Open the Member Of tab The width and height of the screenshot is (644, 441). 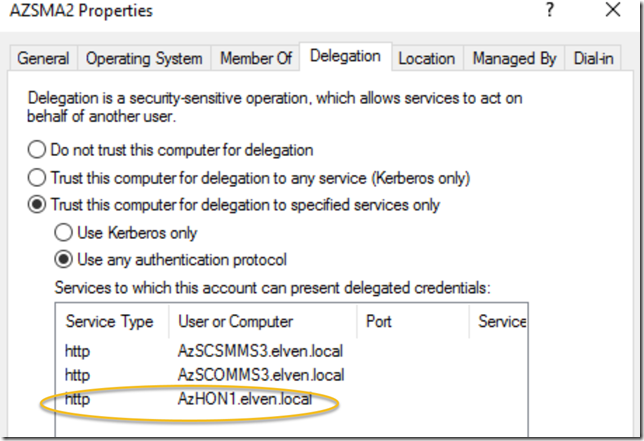[x=256, y=59]
